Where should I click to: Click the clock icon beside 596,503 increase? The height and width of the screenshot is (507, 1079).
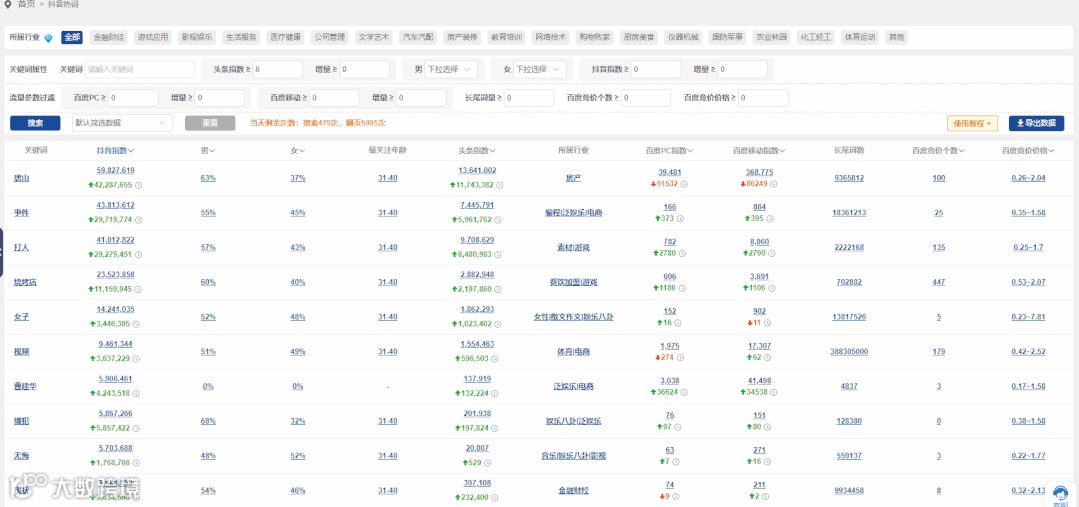coord(495,358)
